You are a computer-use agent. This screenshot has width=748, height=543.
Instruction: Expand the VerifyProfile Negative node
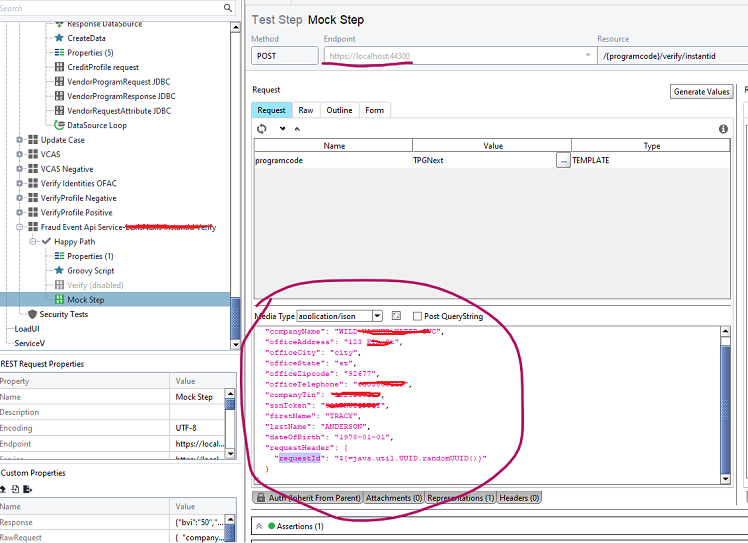20,198
